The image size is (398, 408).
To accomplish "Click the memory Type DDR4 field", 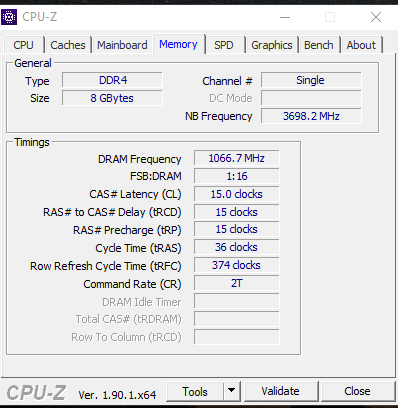I will pyautogui.click(x=112, y=80).
